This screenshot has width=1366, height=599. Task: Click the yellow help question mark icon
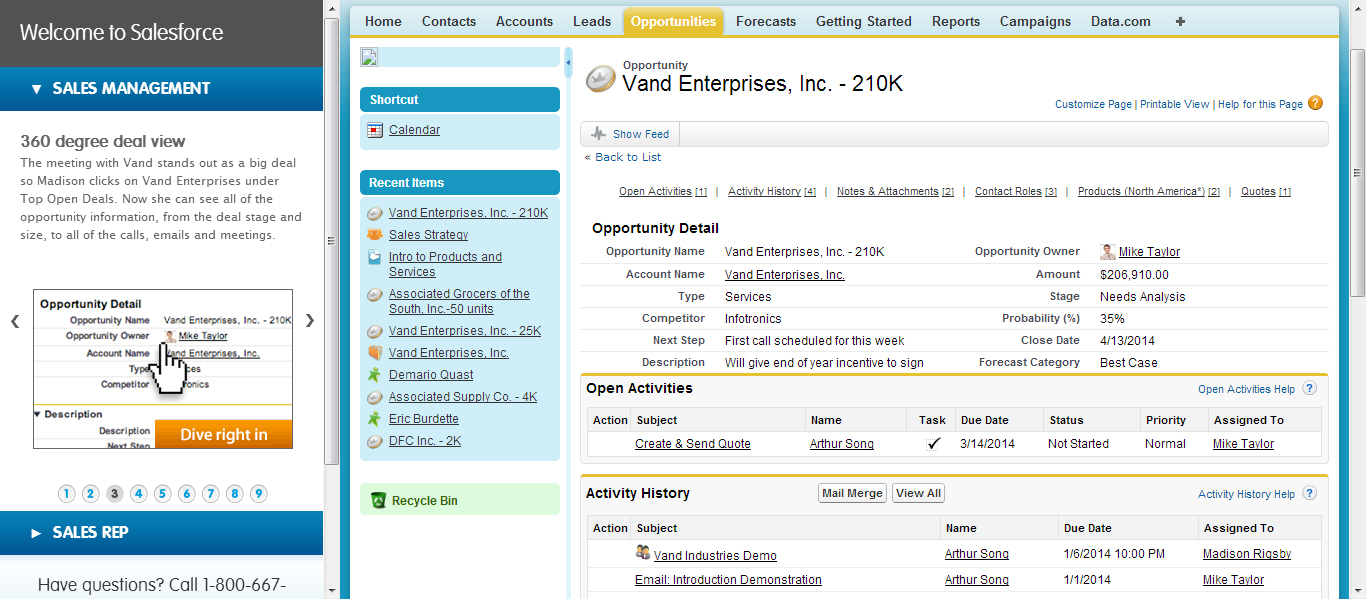[x=1315, y=103]
